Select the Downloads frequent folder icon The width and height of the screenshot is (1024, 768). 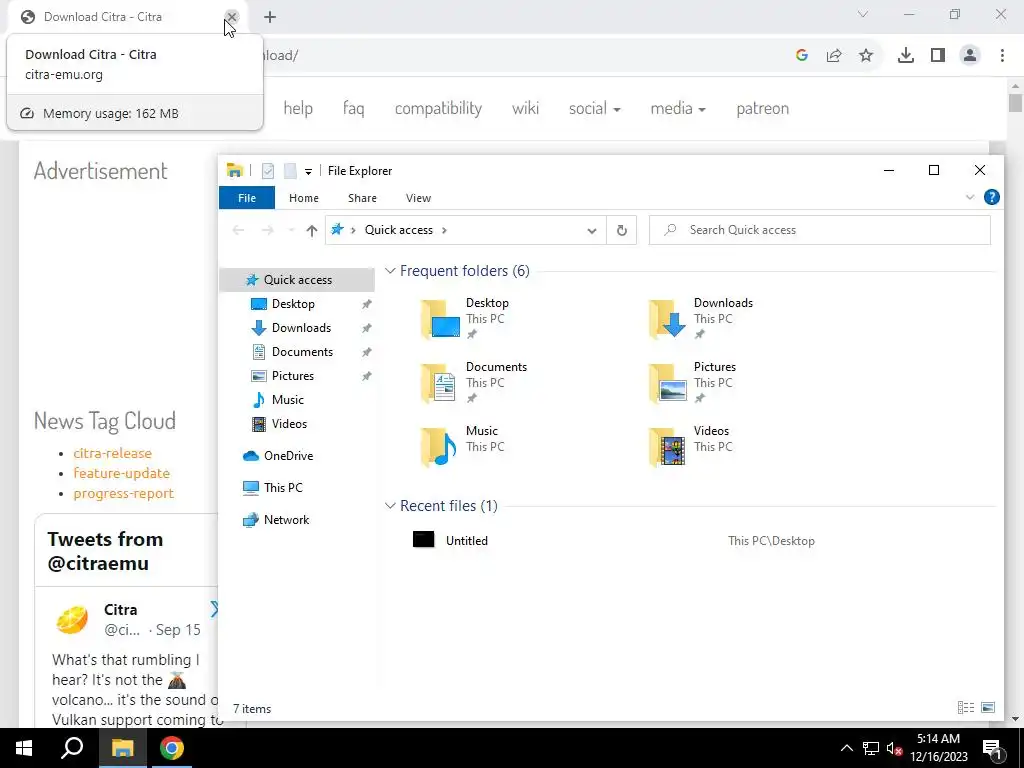667,319
